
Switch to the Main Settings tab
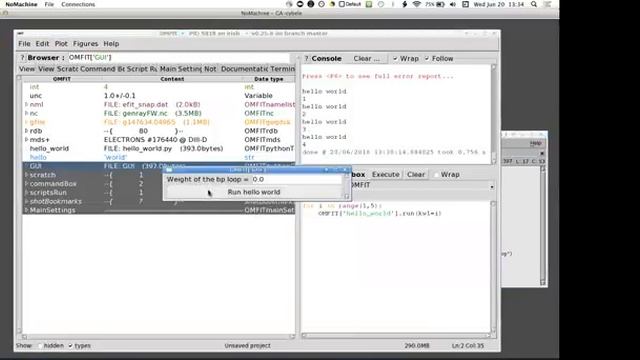click(181, 69)
